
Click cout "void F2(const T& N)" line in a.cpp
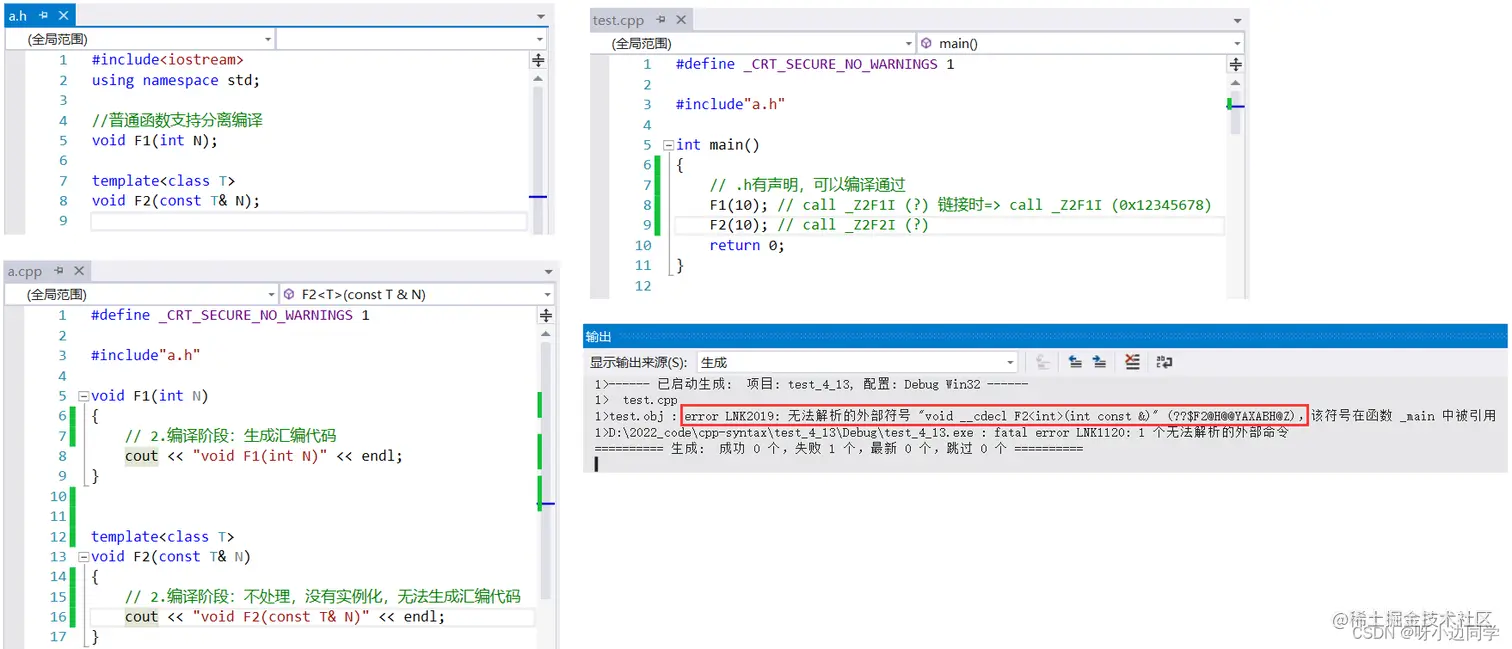(x=285, y=617)
